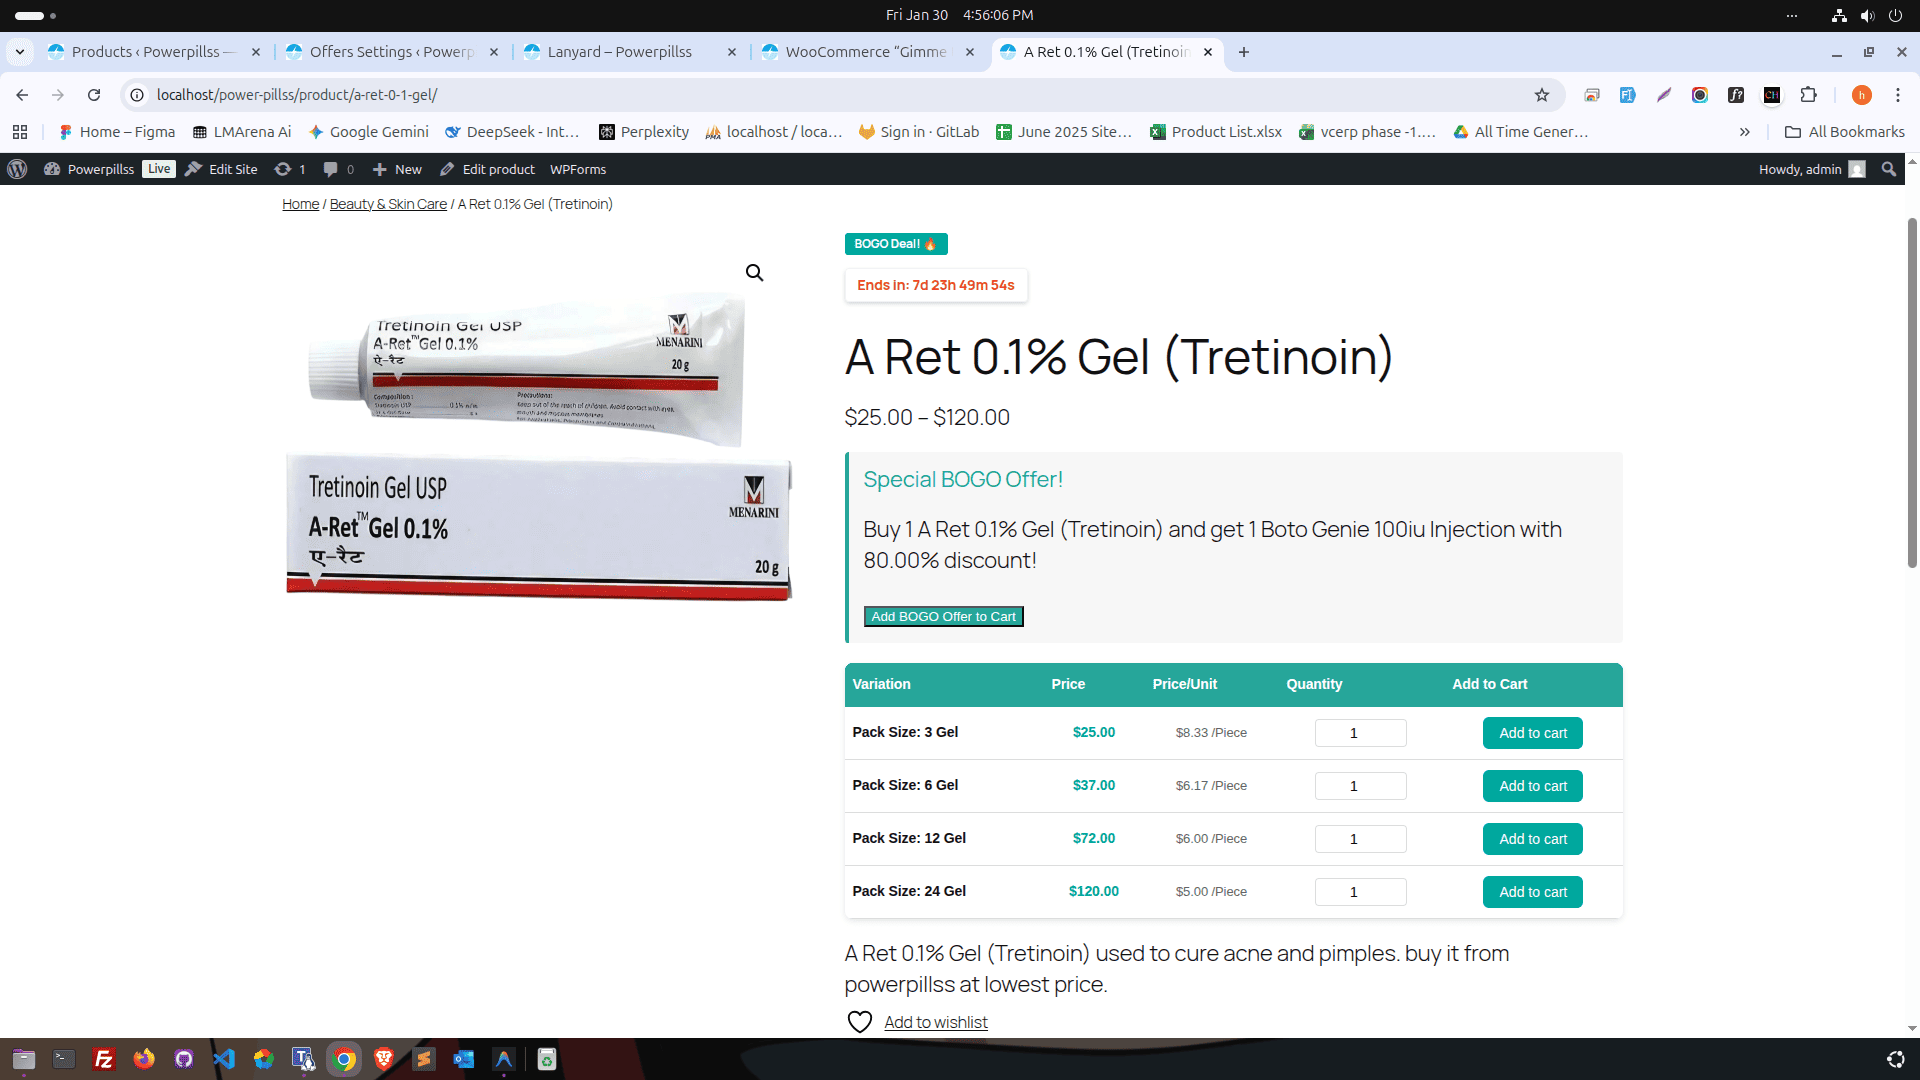The image size is (1920, 1080).
Task: Launch FileZilla from the taskbar
Action: 103,1059
